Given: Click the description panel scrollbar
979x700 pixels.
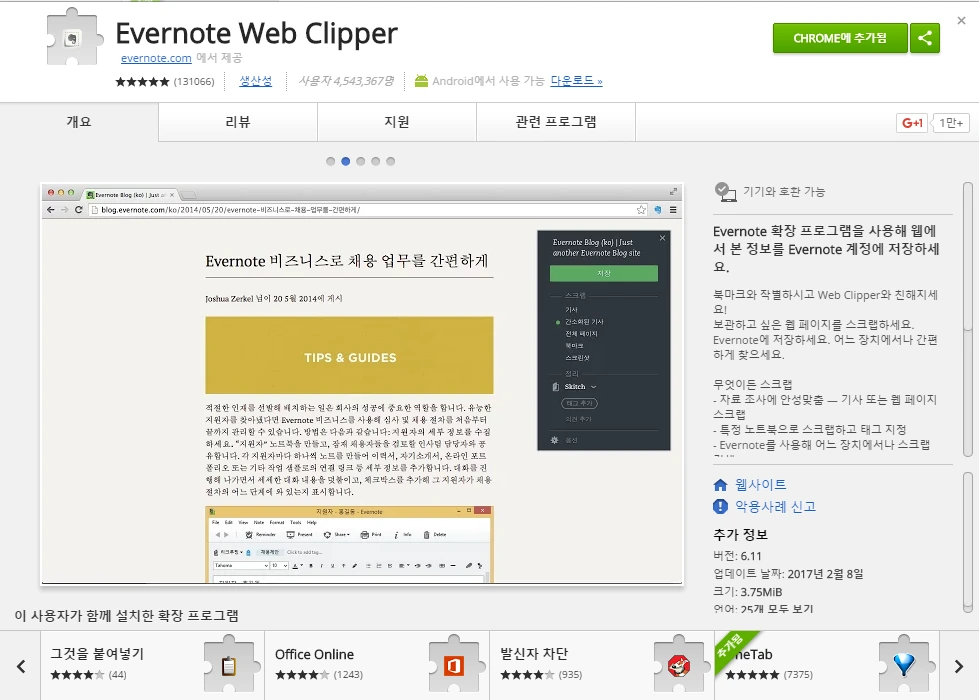Looking at the screenshot, I should coord(968,319).
